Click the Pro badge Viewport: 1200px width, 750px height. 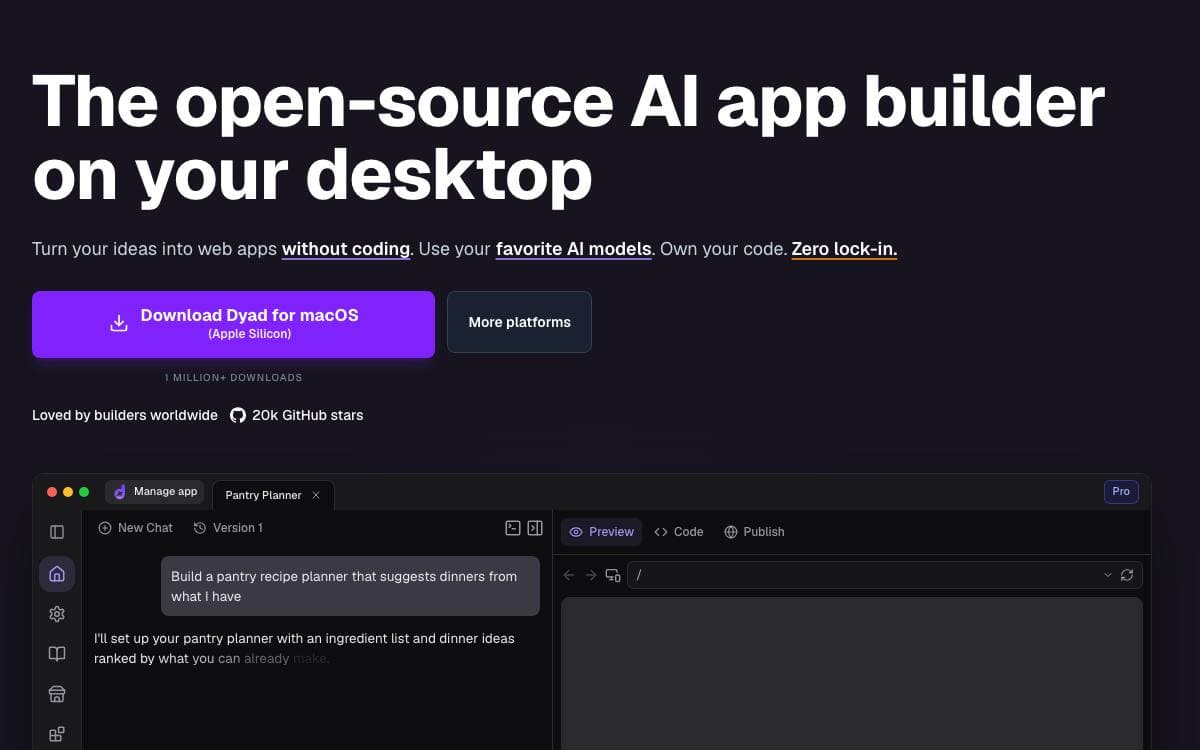[x=1121, y=491]
